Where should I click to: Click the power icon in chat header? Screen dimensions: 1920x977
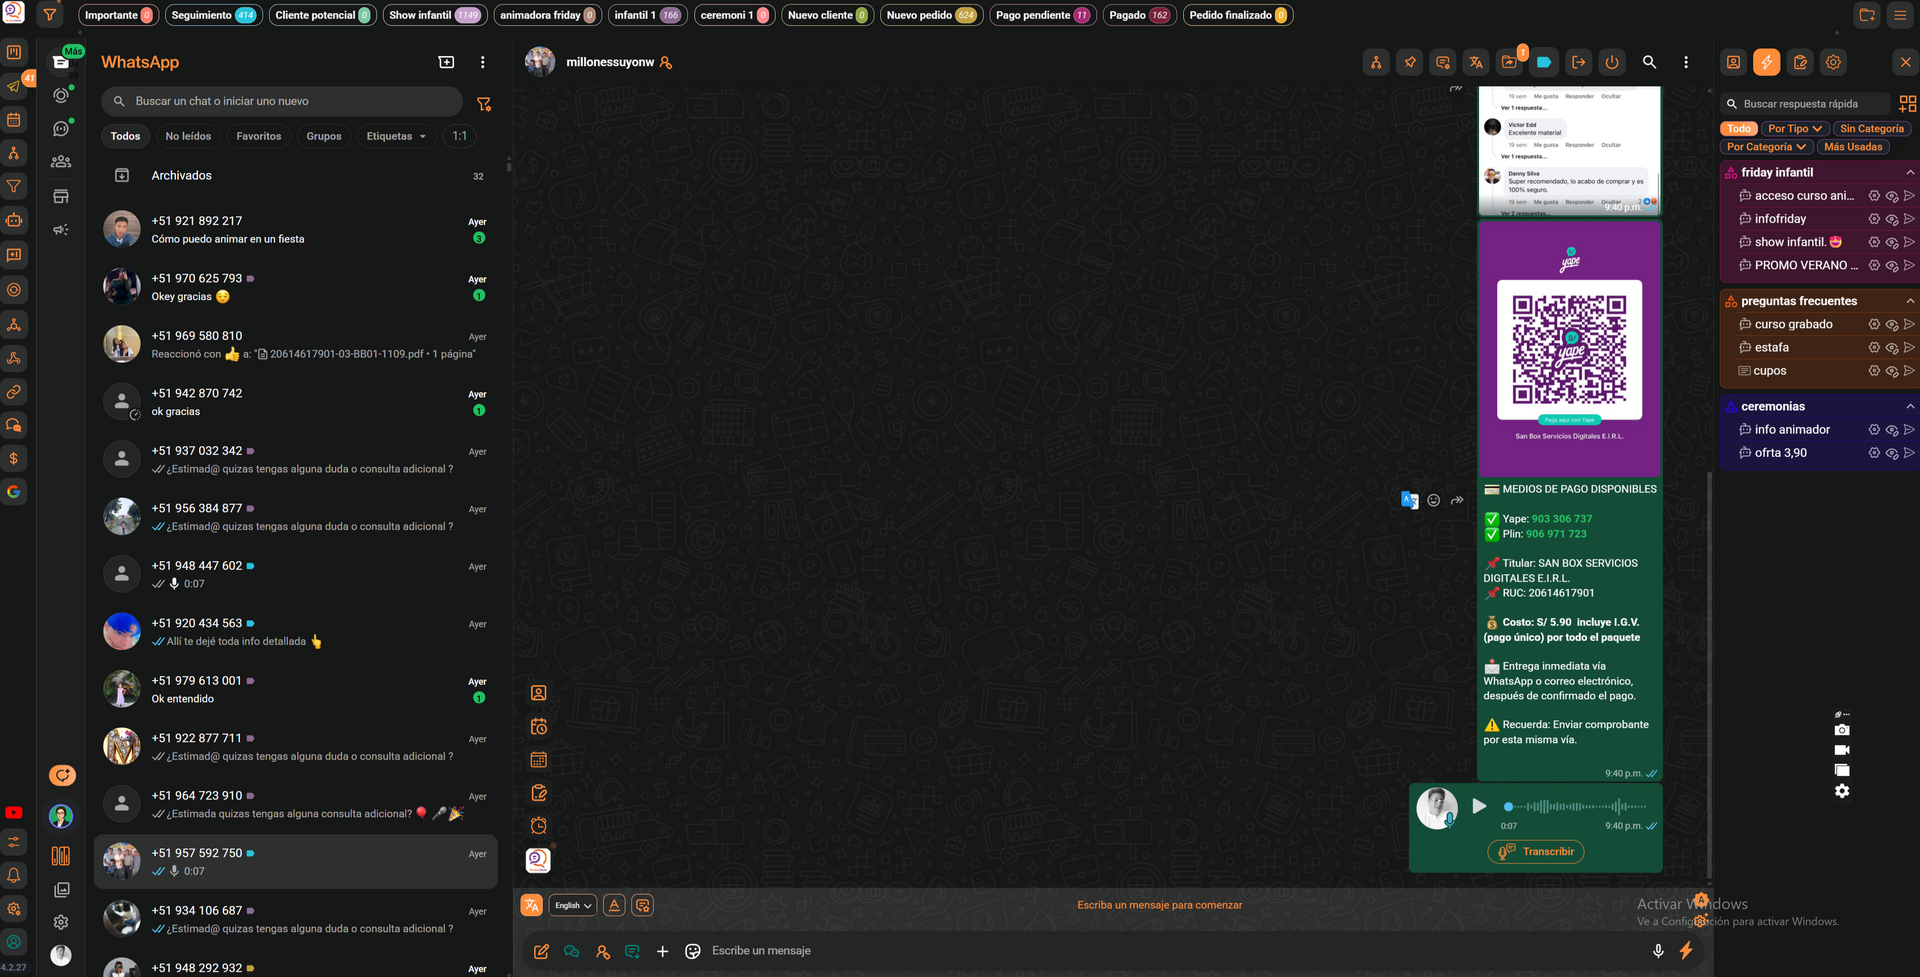tap(1612, 62)
